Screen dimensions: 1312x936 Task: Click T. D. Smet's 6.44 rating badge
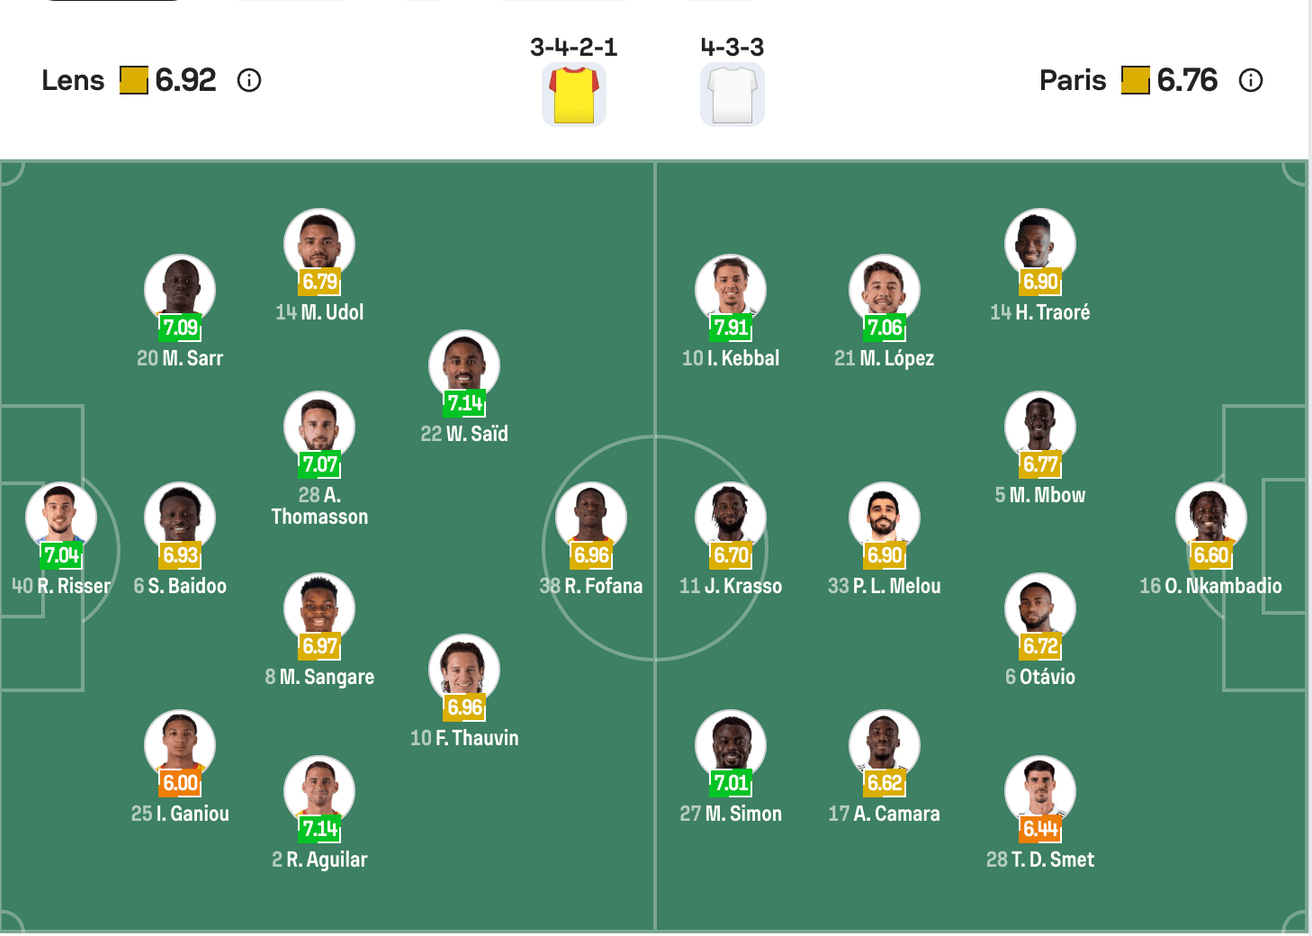(x=1040, y=828)
